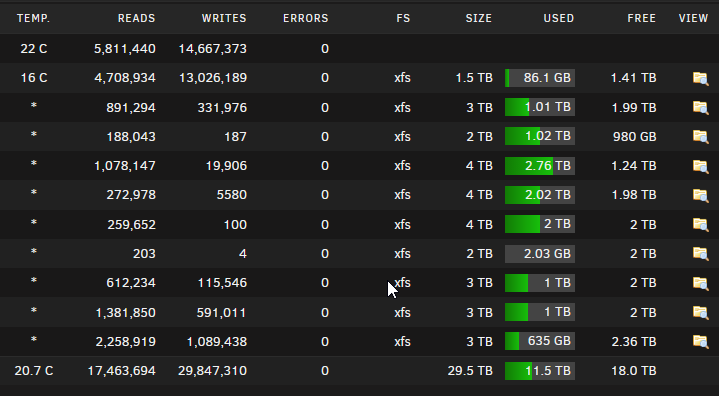The image size is (719, 396).
Task: Click the SIZE column header
Action: click(x=479, y=18)
